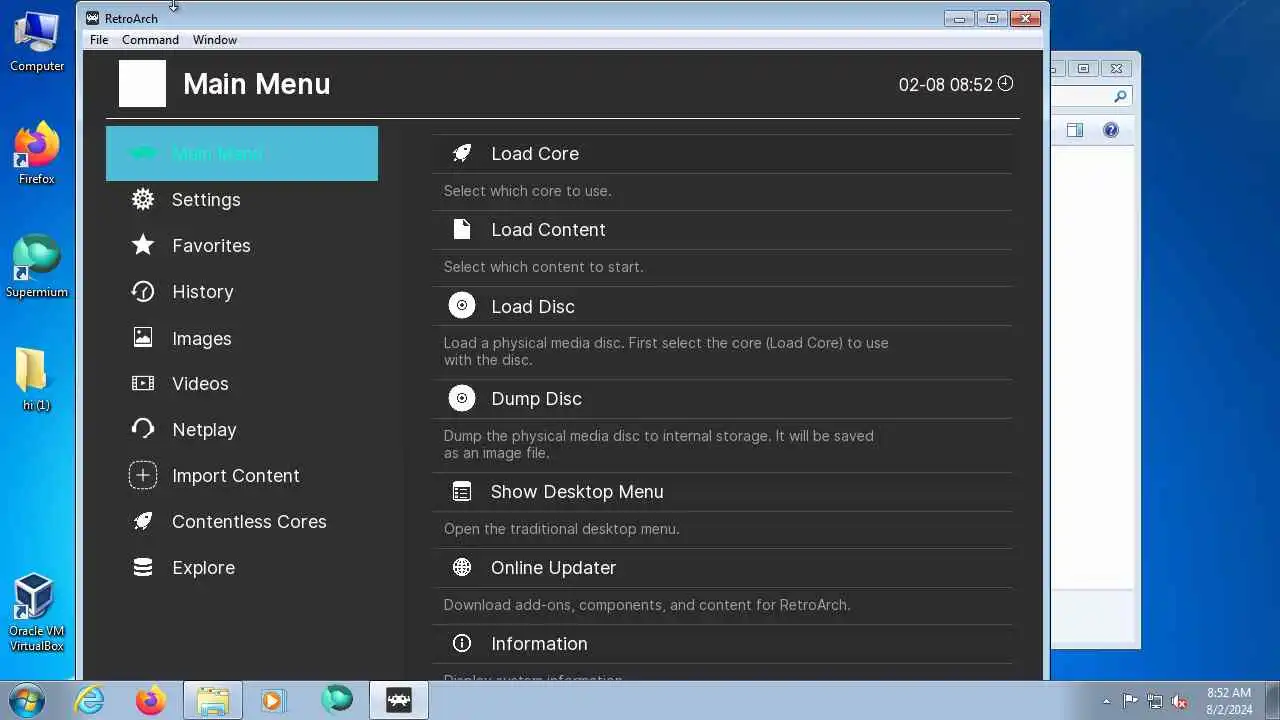Select the Load Content entry

(x=722, y=229)
